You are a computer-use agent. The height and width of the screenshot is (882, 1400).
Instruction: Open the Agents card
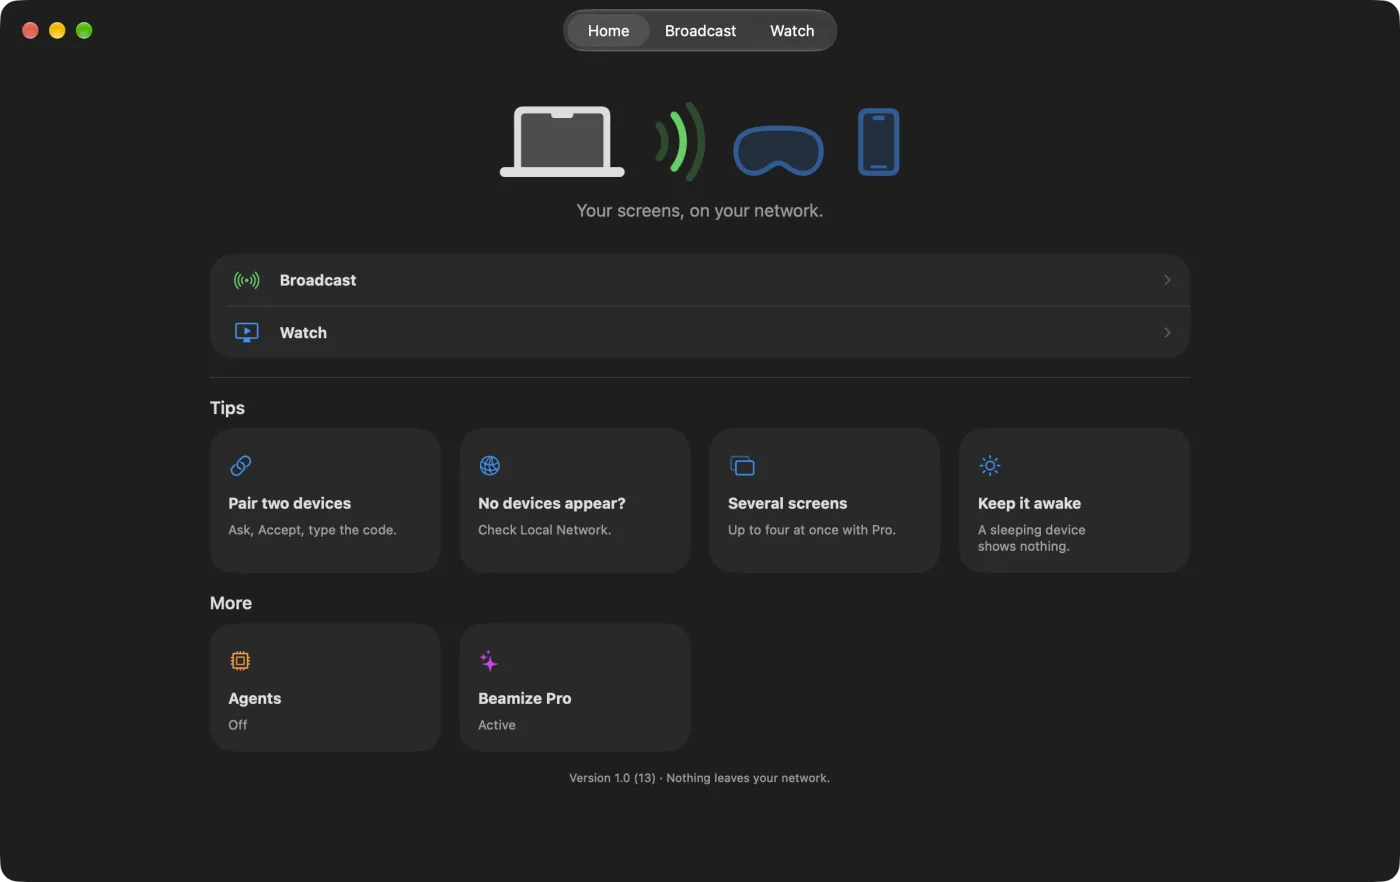[325, 688]
